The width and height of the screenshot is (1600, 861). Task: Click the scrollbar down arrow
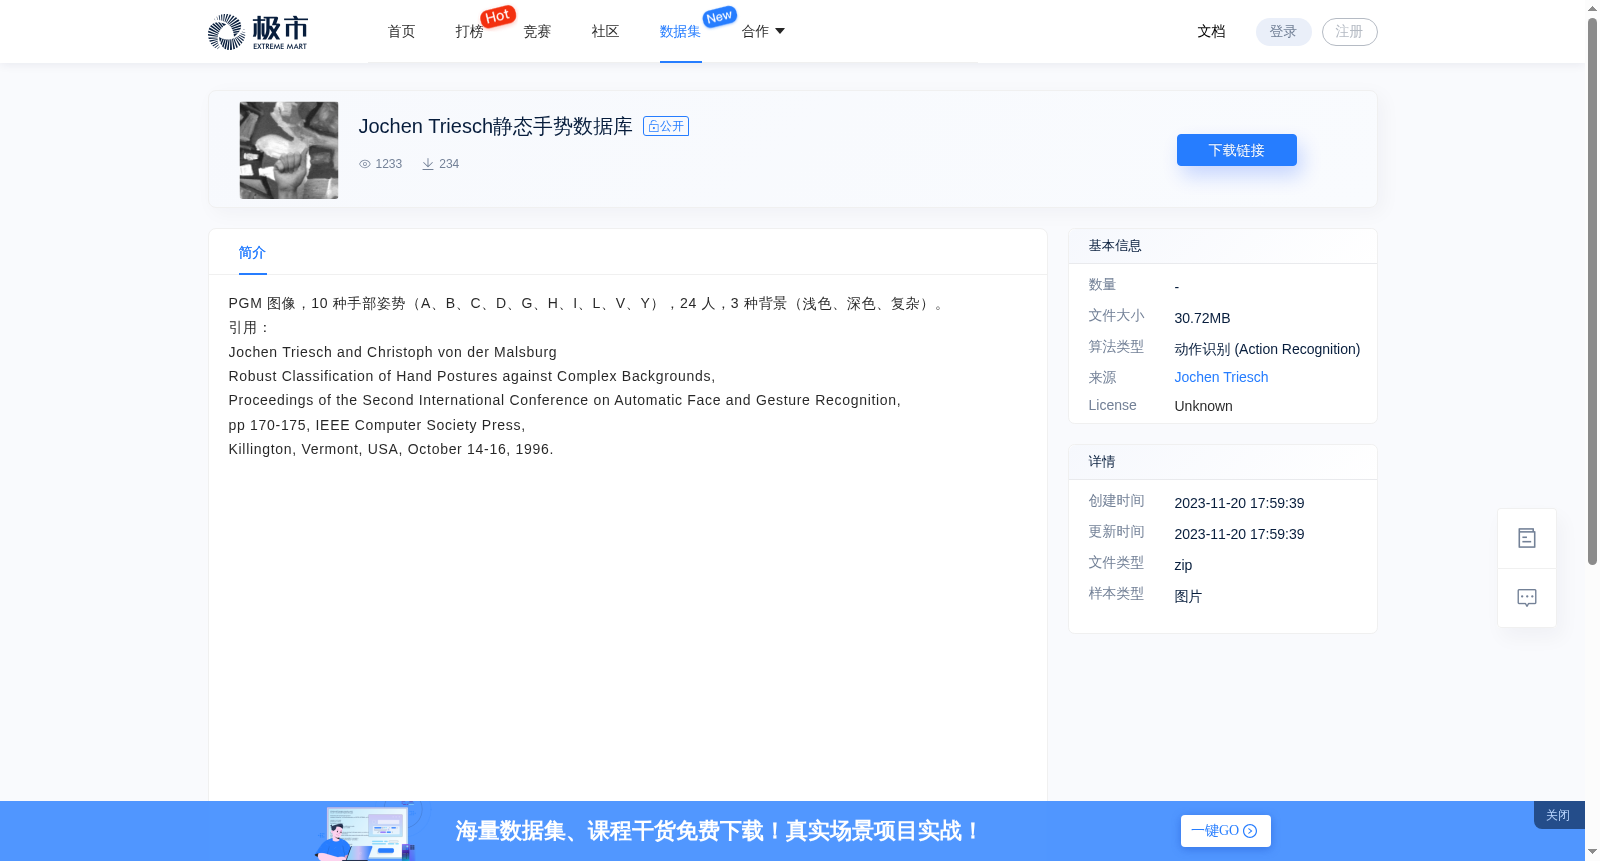1592,852
